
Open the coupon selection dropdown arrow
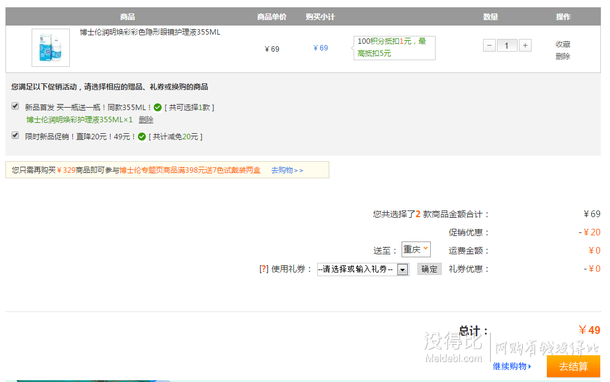403,269
